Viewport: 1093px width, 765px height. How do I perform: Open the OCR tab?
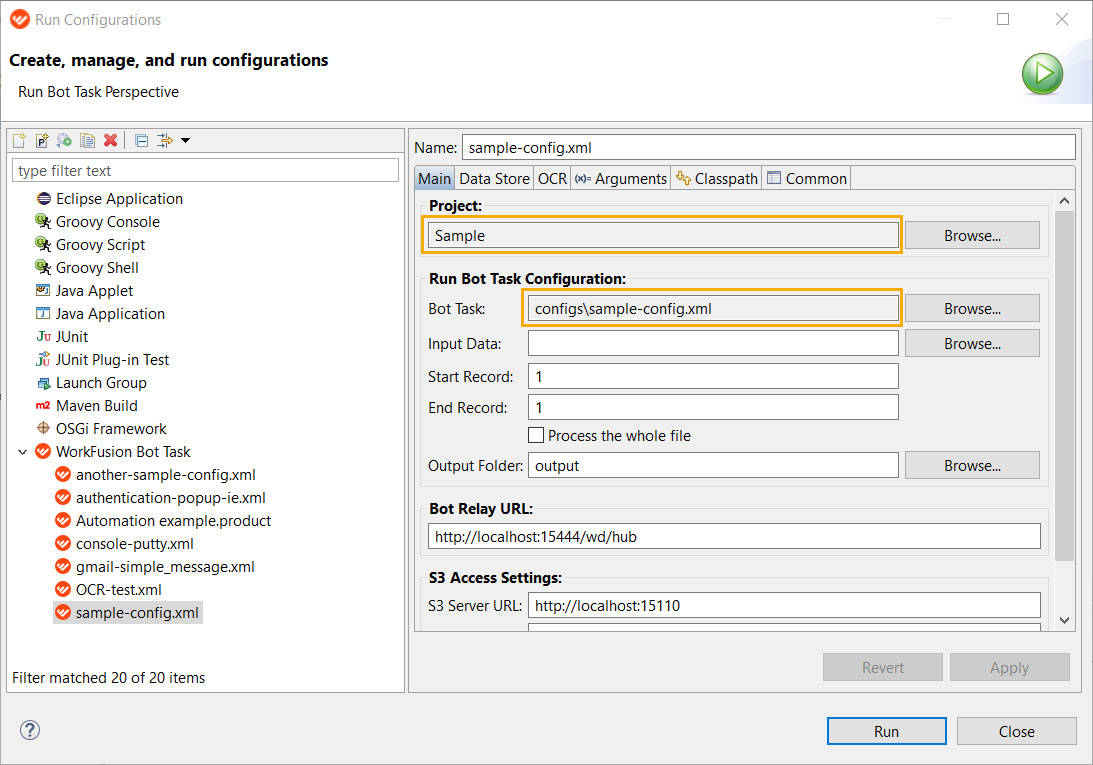click(552, 179)
